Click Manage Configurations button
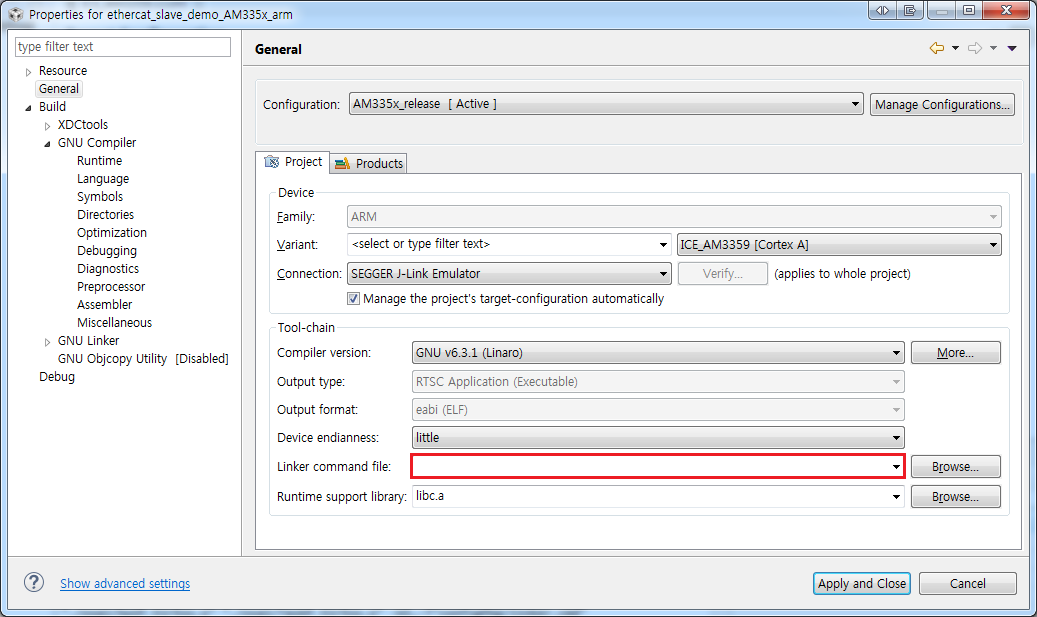Screen dimensions: 1037x617 (942, 104)
